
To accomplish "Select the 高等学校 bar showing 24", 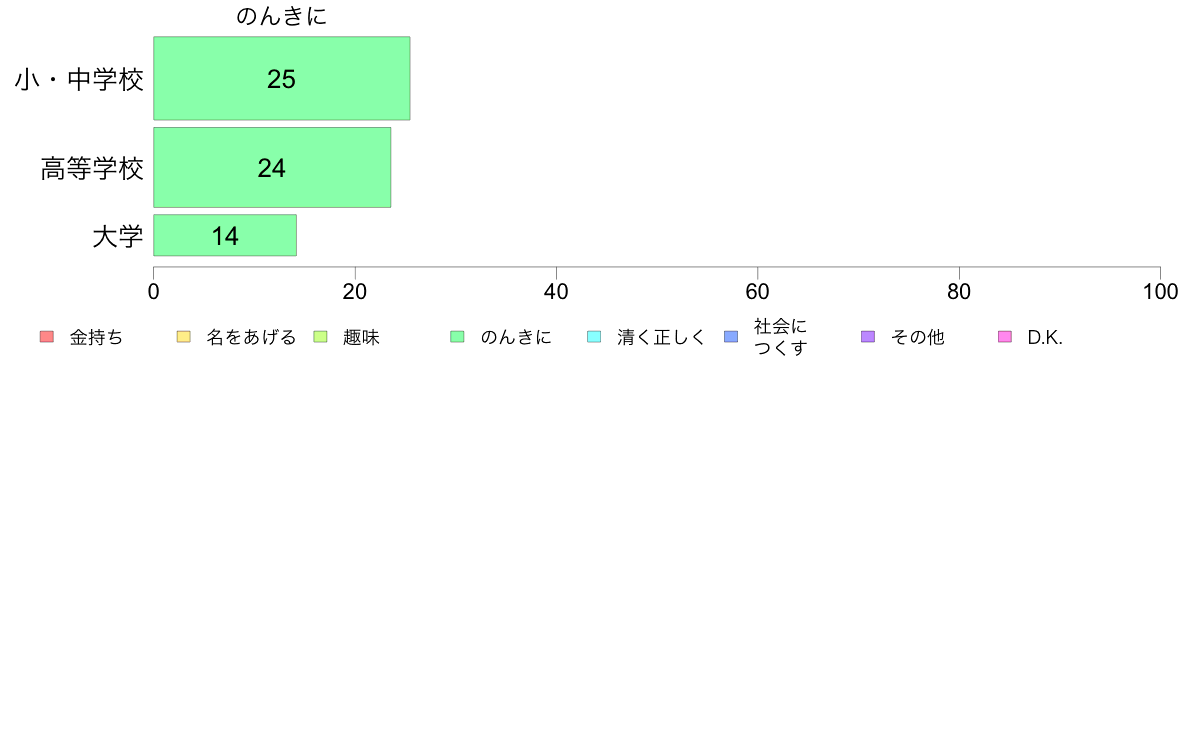I will pos(272,168).
